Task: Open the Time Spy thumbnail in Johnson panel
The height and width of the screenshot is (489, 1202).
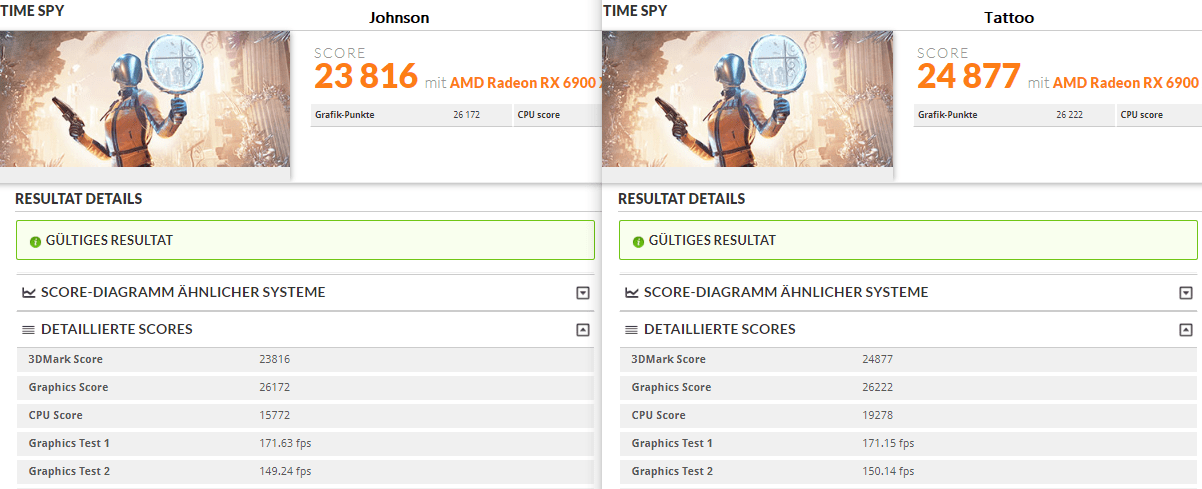Action: point(145,98)
